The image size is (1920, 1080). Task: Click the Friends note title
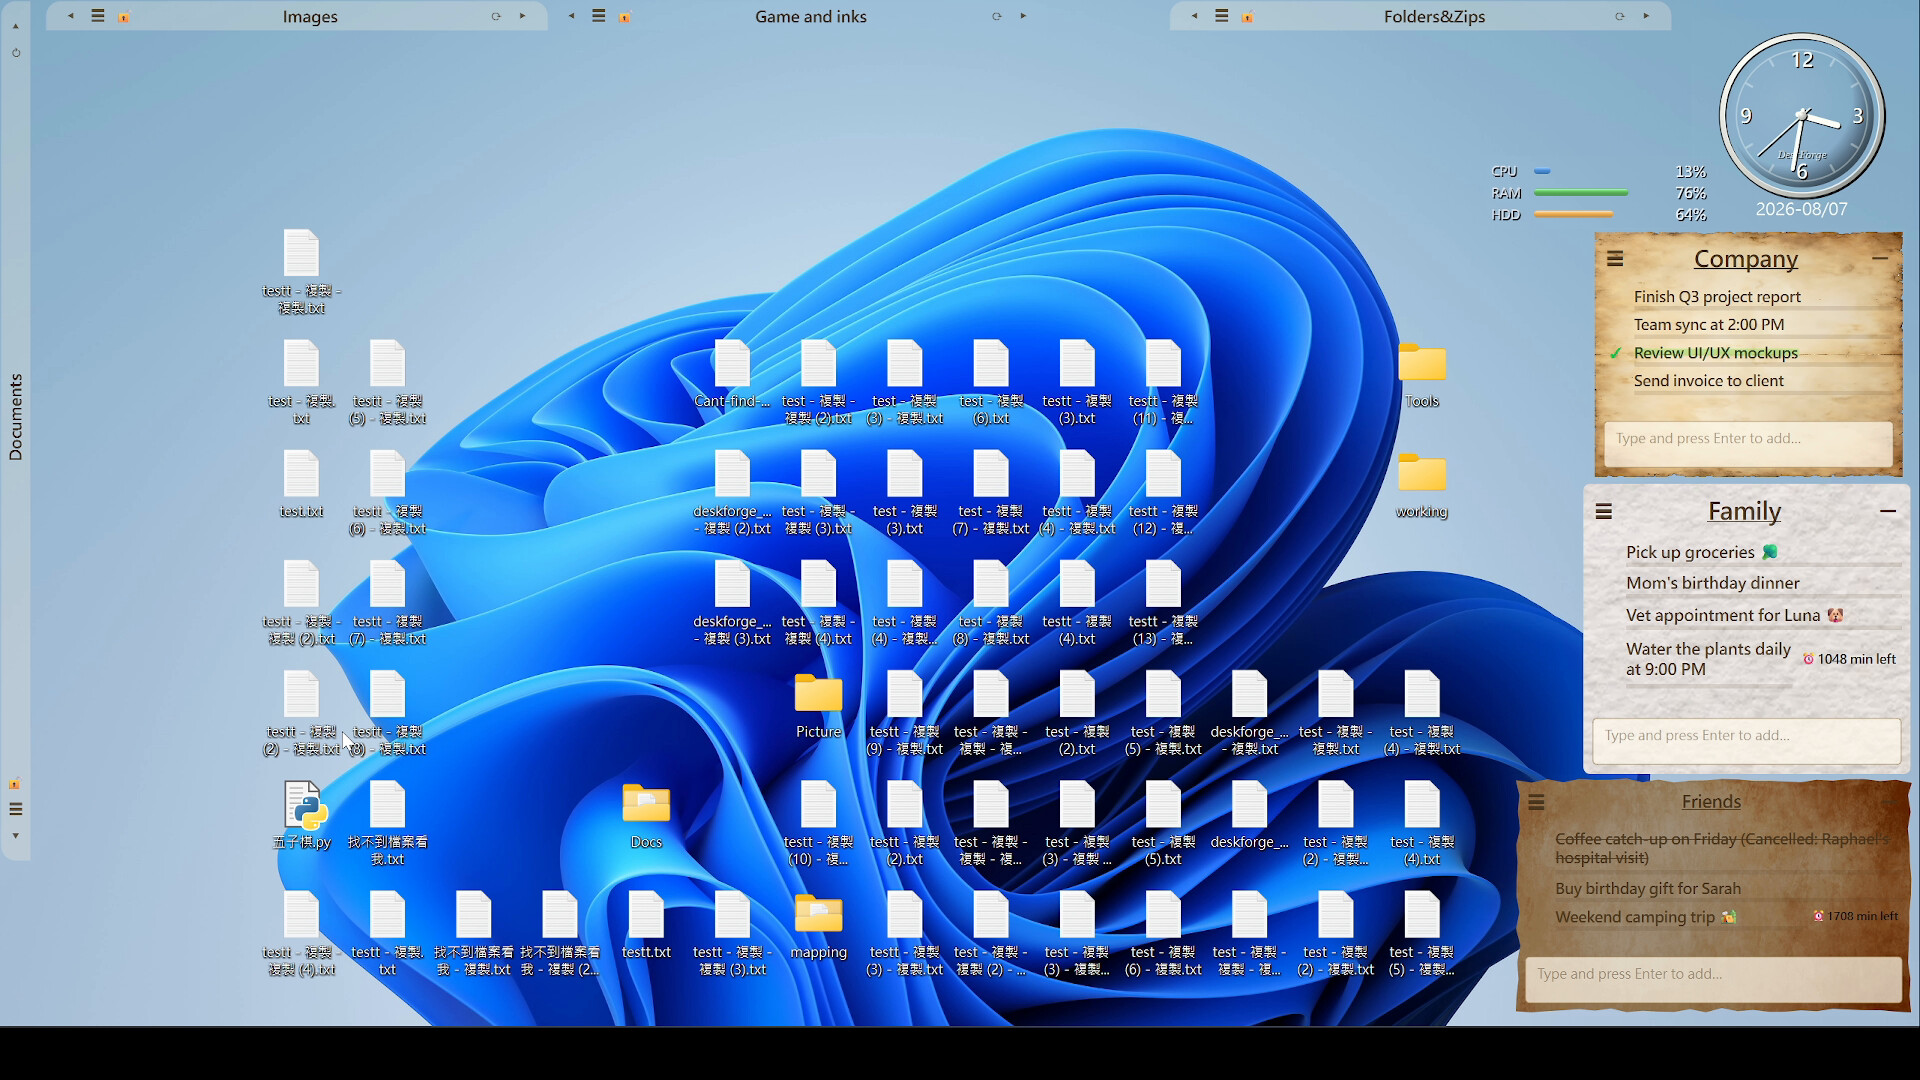(1711, 801)
